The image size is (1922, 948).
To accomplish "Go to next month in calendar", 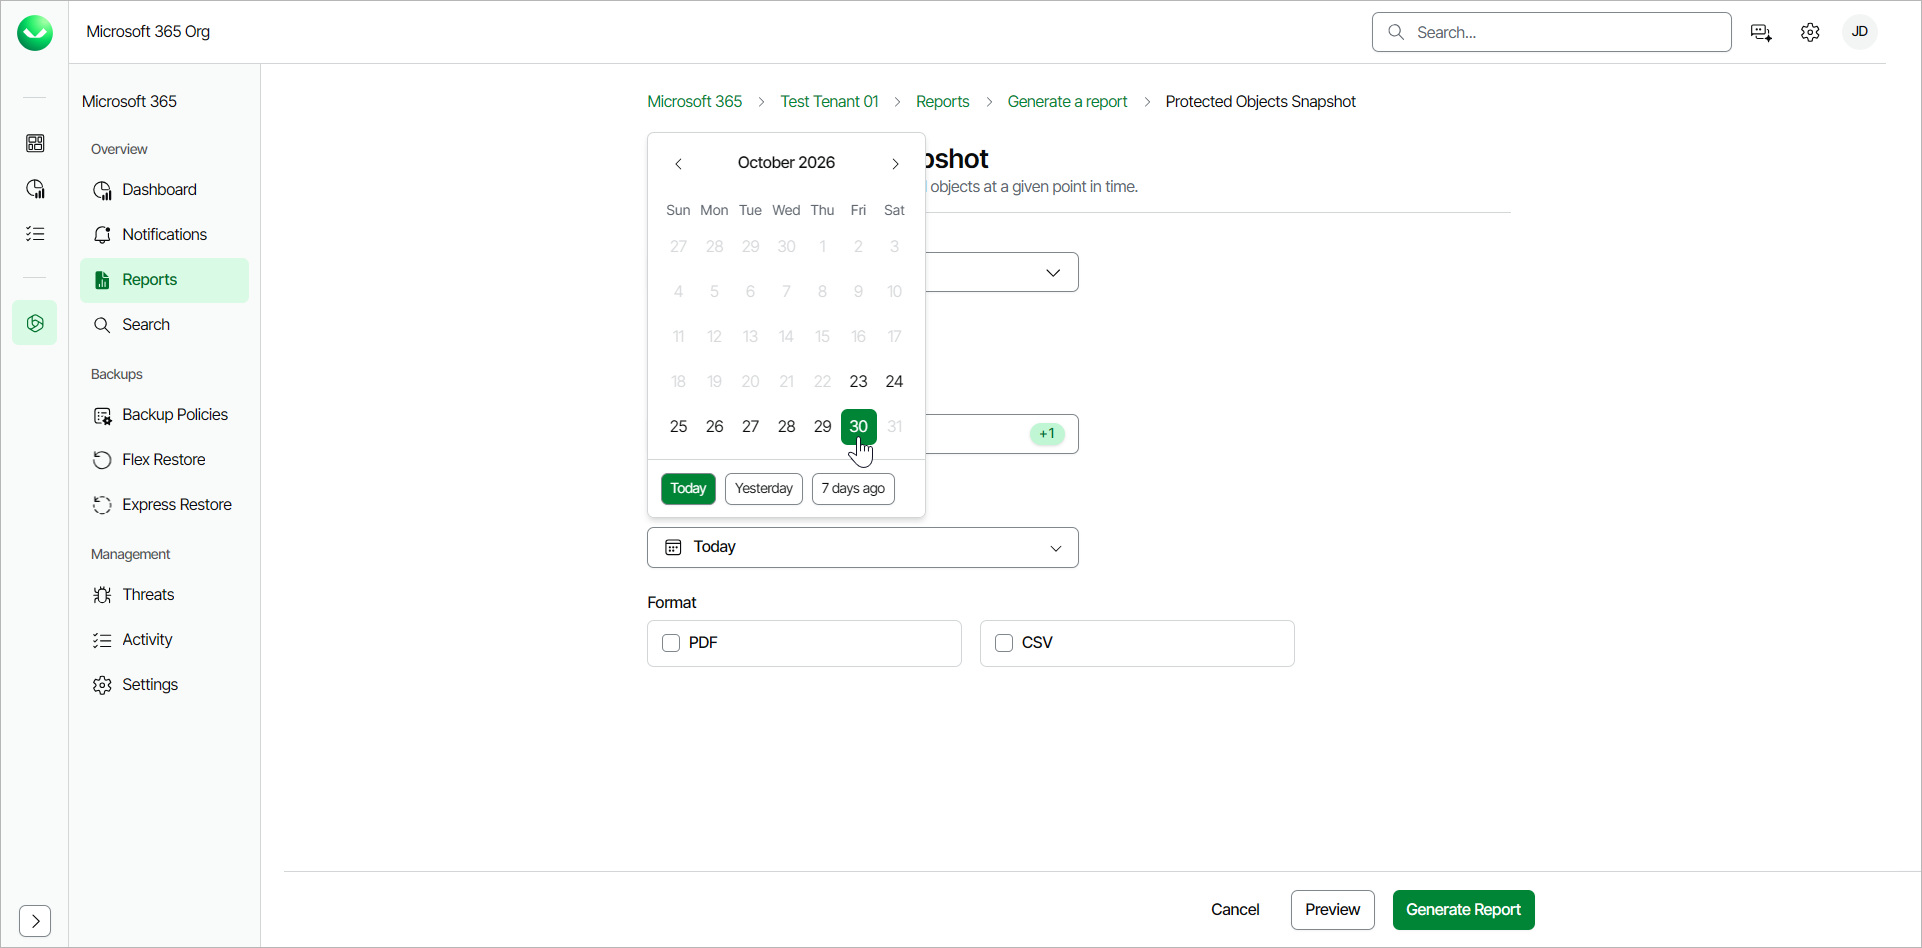I will pos(895,163).
